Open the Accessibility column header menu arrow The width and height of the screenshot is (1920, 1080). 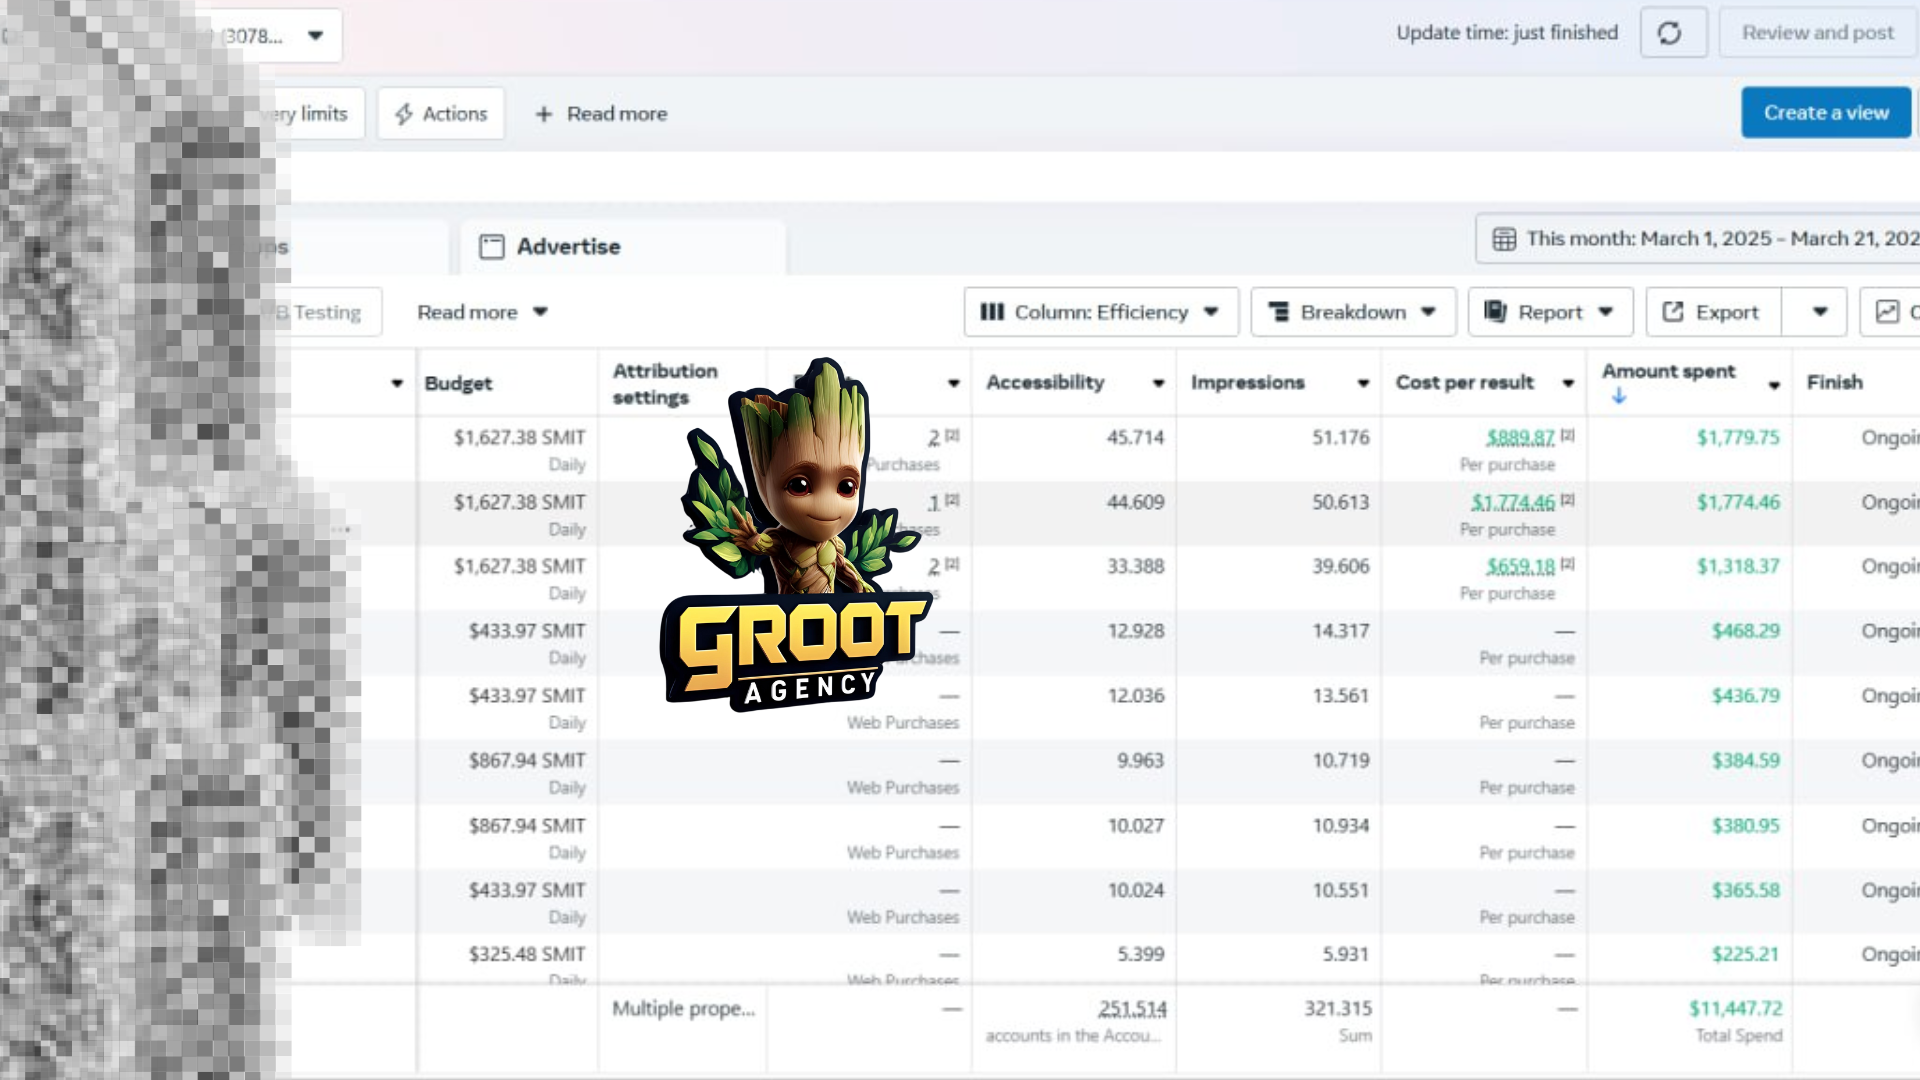point(1158,383)
